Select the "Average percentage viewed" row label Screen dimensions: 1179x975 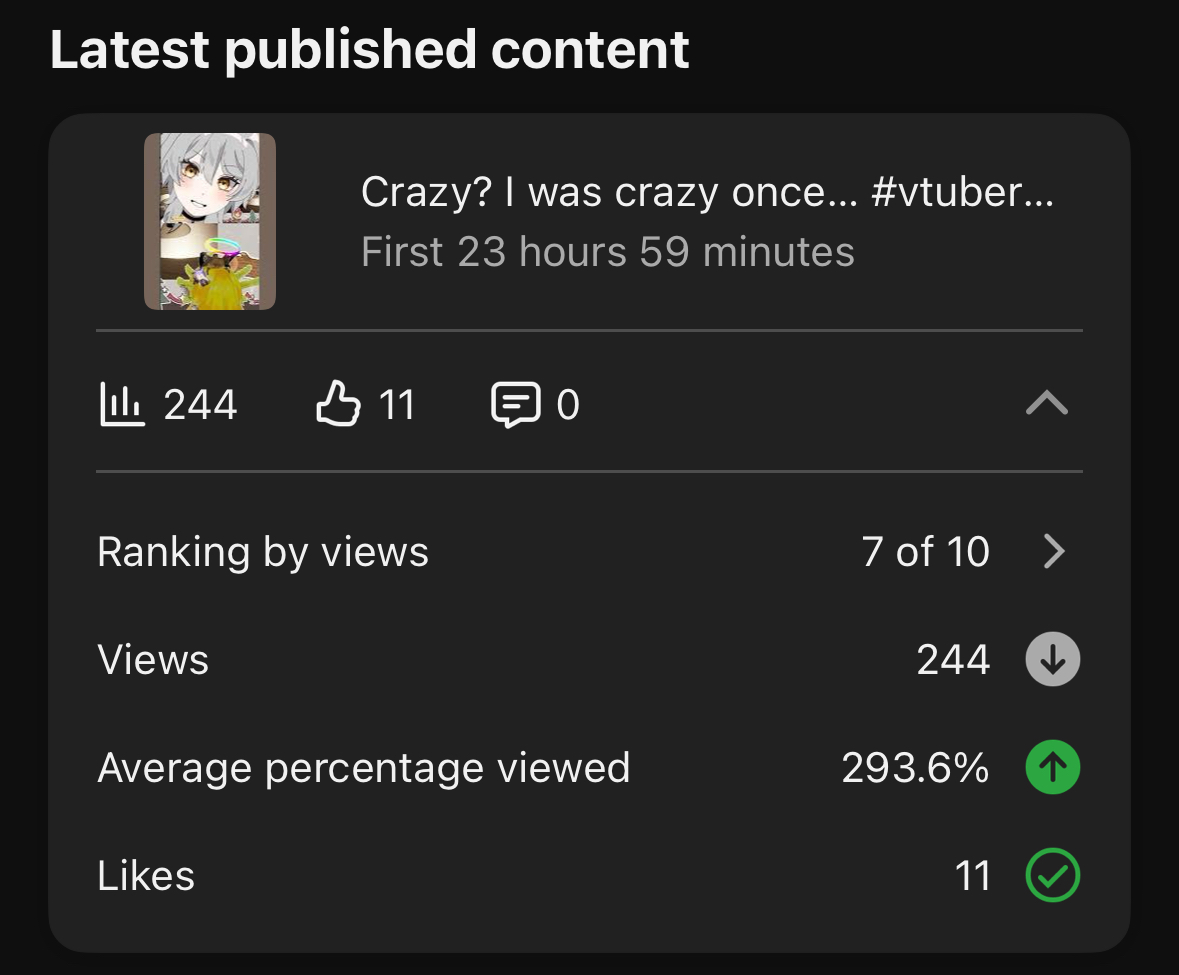click(x=364, y=768)
